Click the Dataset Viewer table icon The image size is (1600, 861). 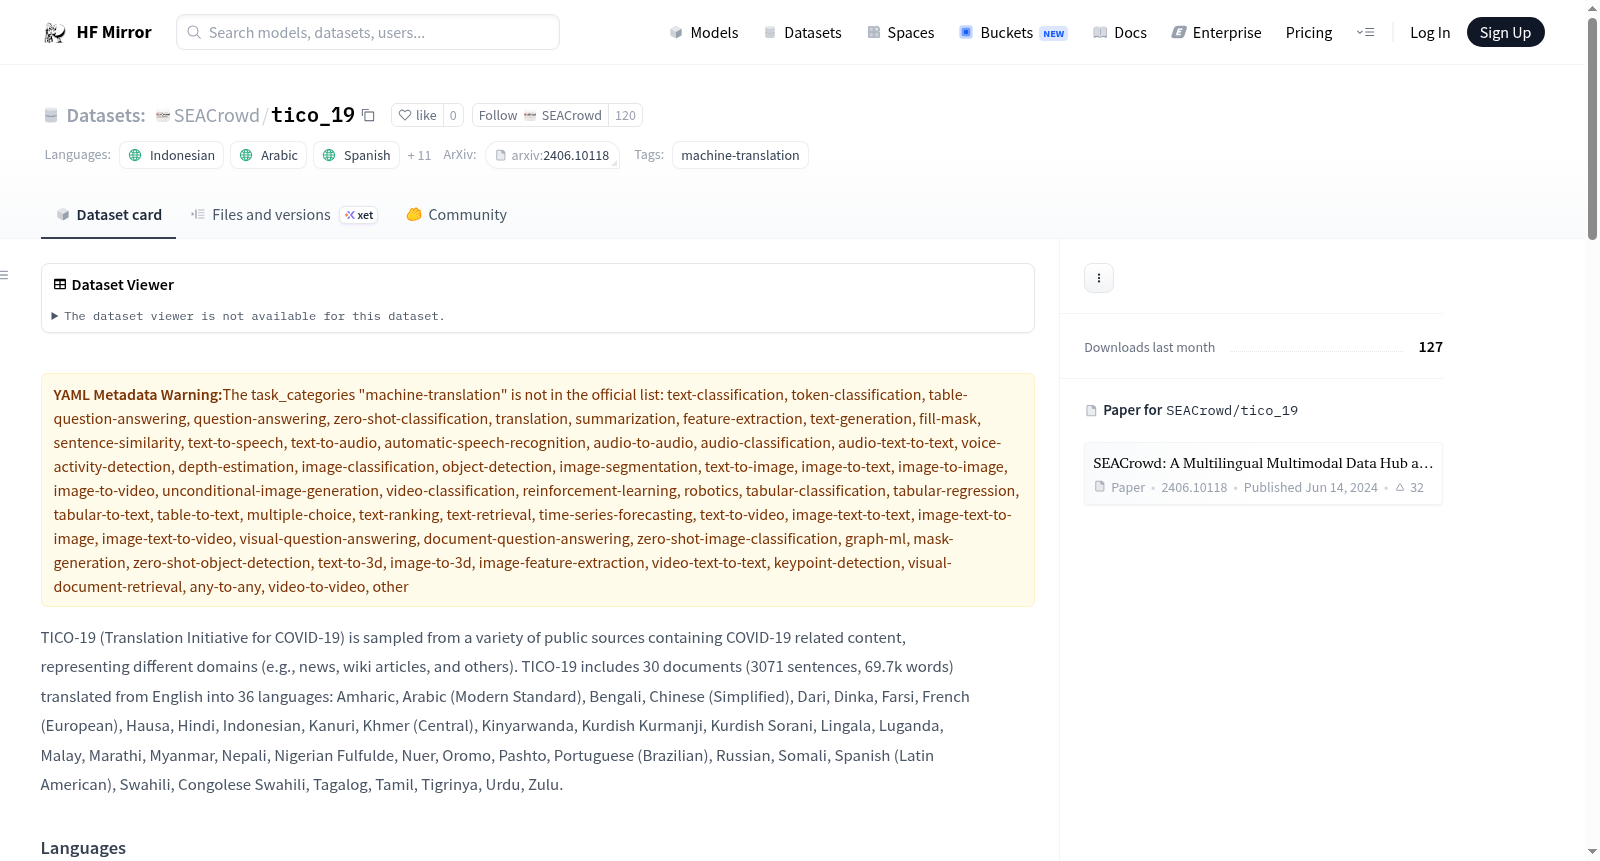point(60,285)
